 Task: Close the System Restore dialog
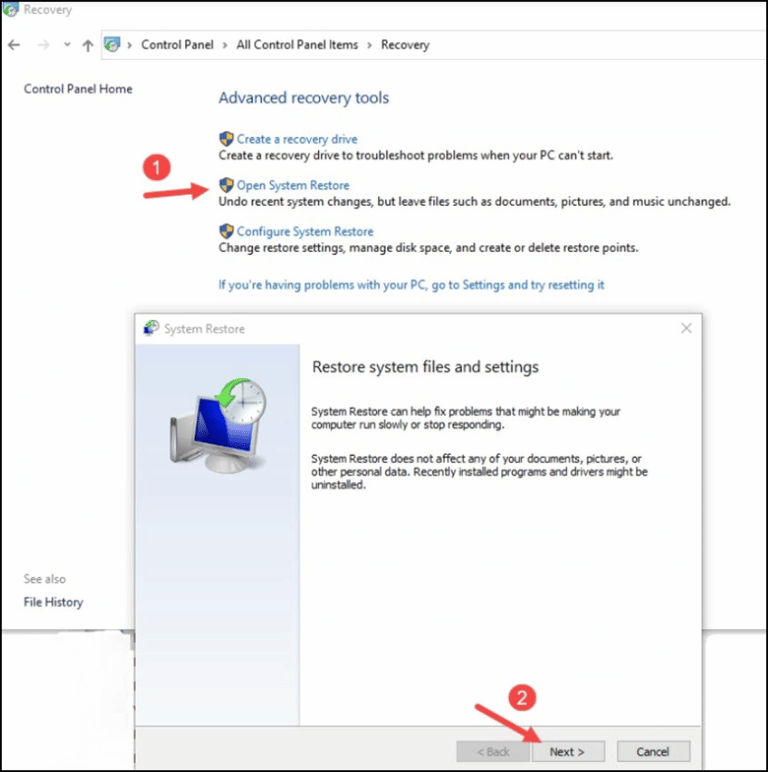click(x=686, y=328)
